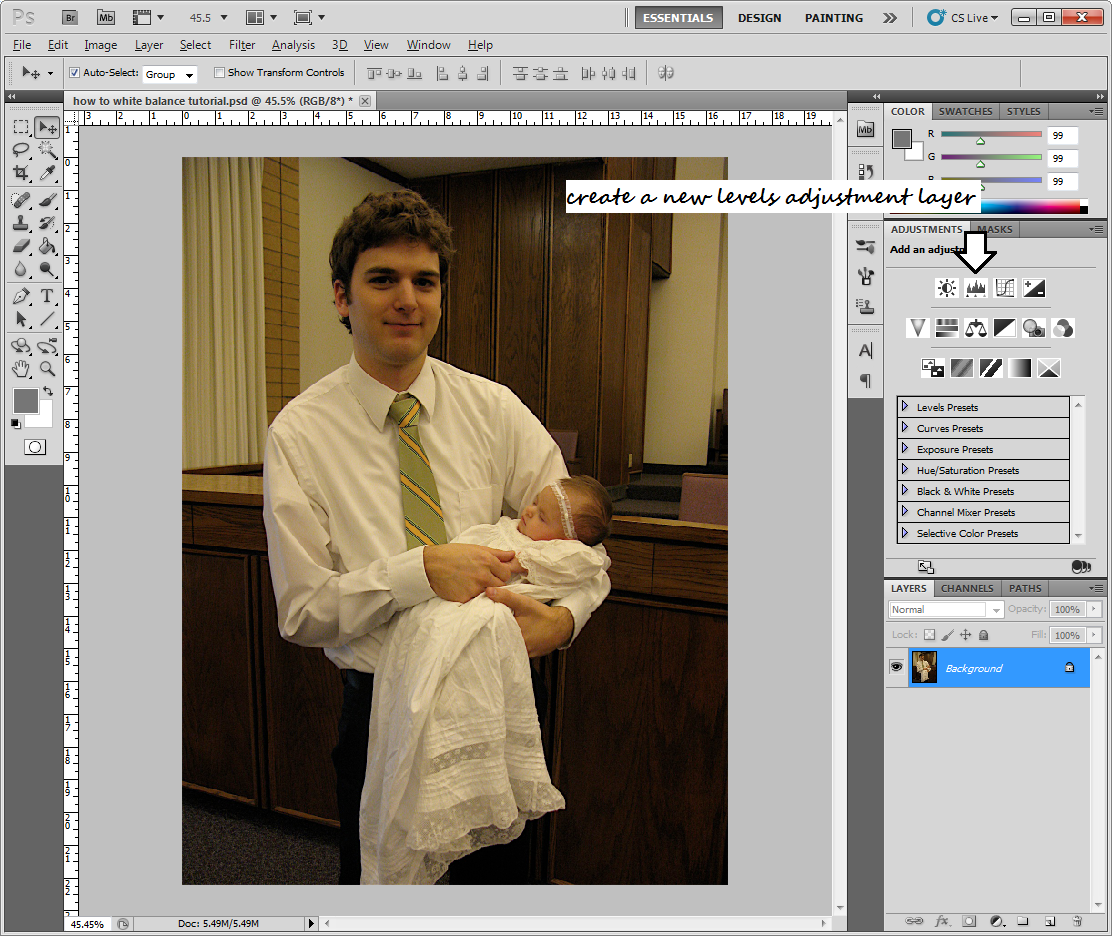Expand Levels Presets list
1112x936 pixels.
coord(905,406)
